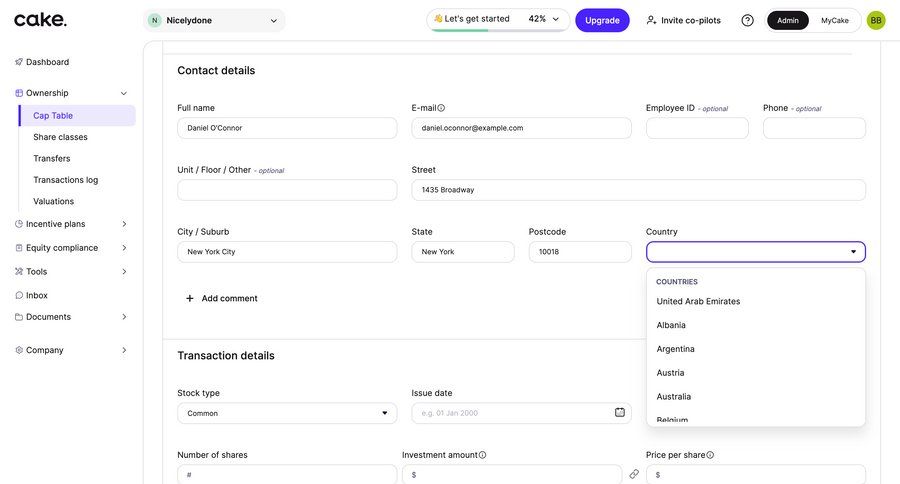The height and width of the screenshot is (484, 900).
Task: Click the link icon beside Investment amount
Action: 634,474
